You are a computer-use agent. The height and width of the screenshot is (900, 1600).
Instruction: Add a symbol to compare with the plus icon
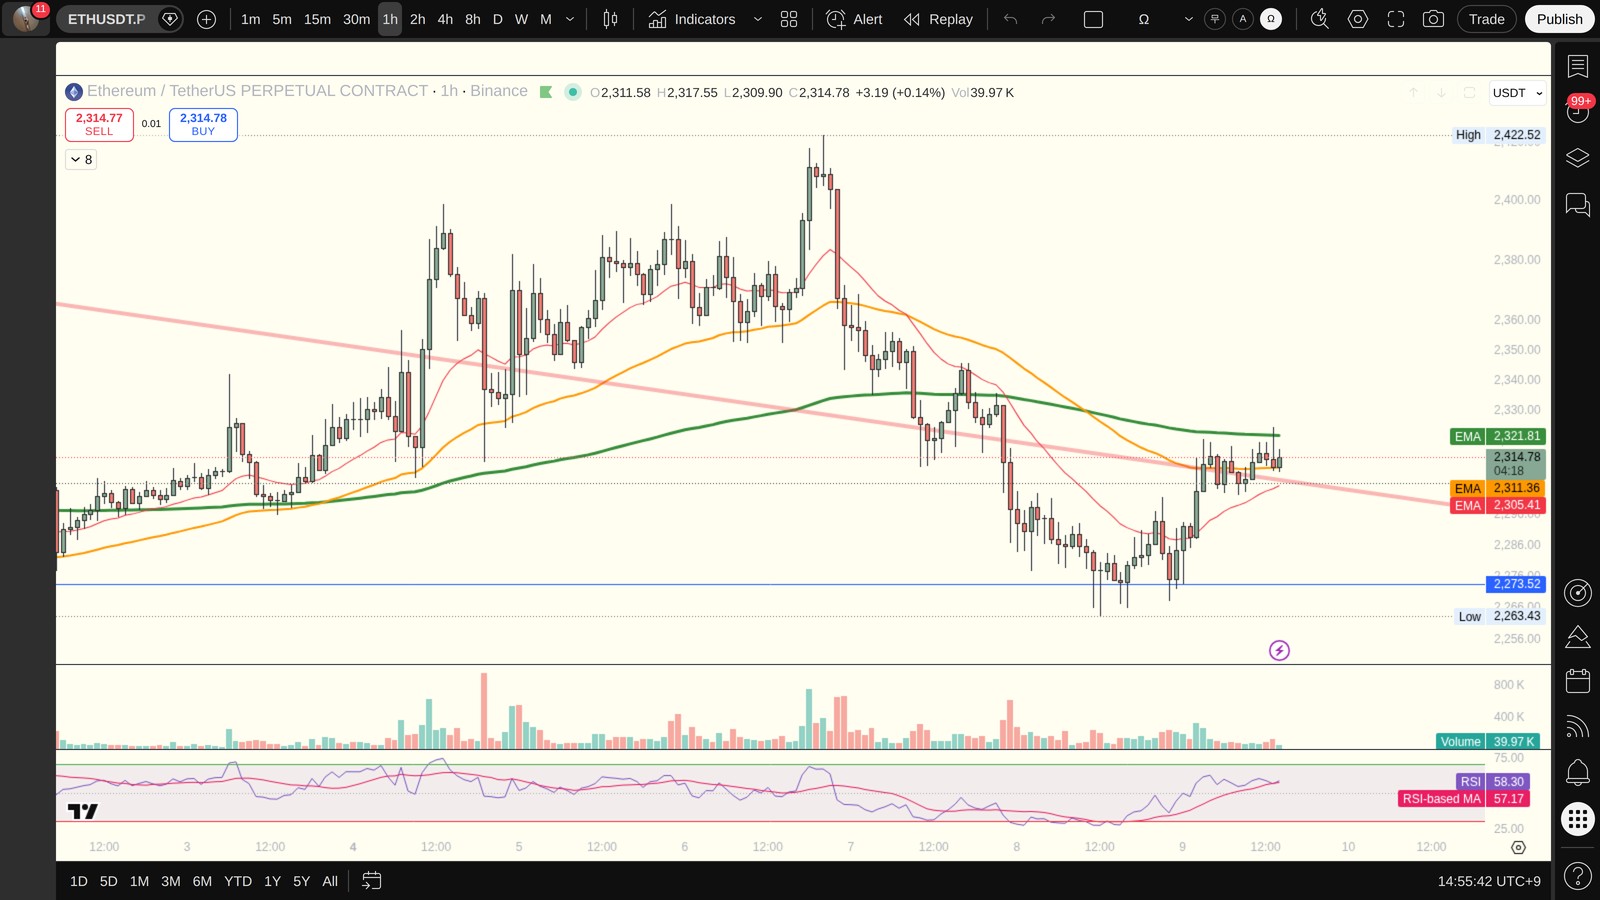[207, 19]
